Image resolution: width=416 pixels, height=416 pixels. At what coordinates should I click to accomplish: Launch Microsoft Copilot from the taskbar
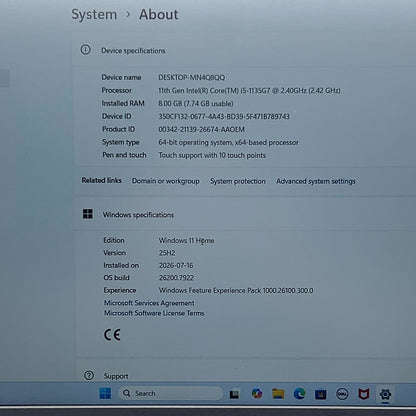[257, 394]
